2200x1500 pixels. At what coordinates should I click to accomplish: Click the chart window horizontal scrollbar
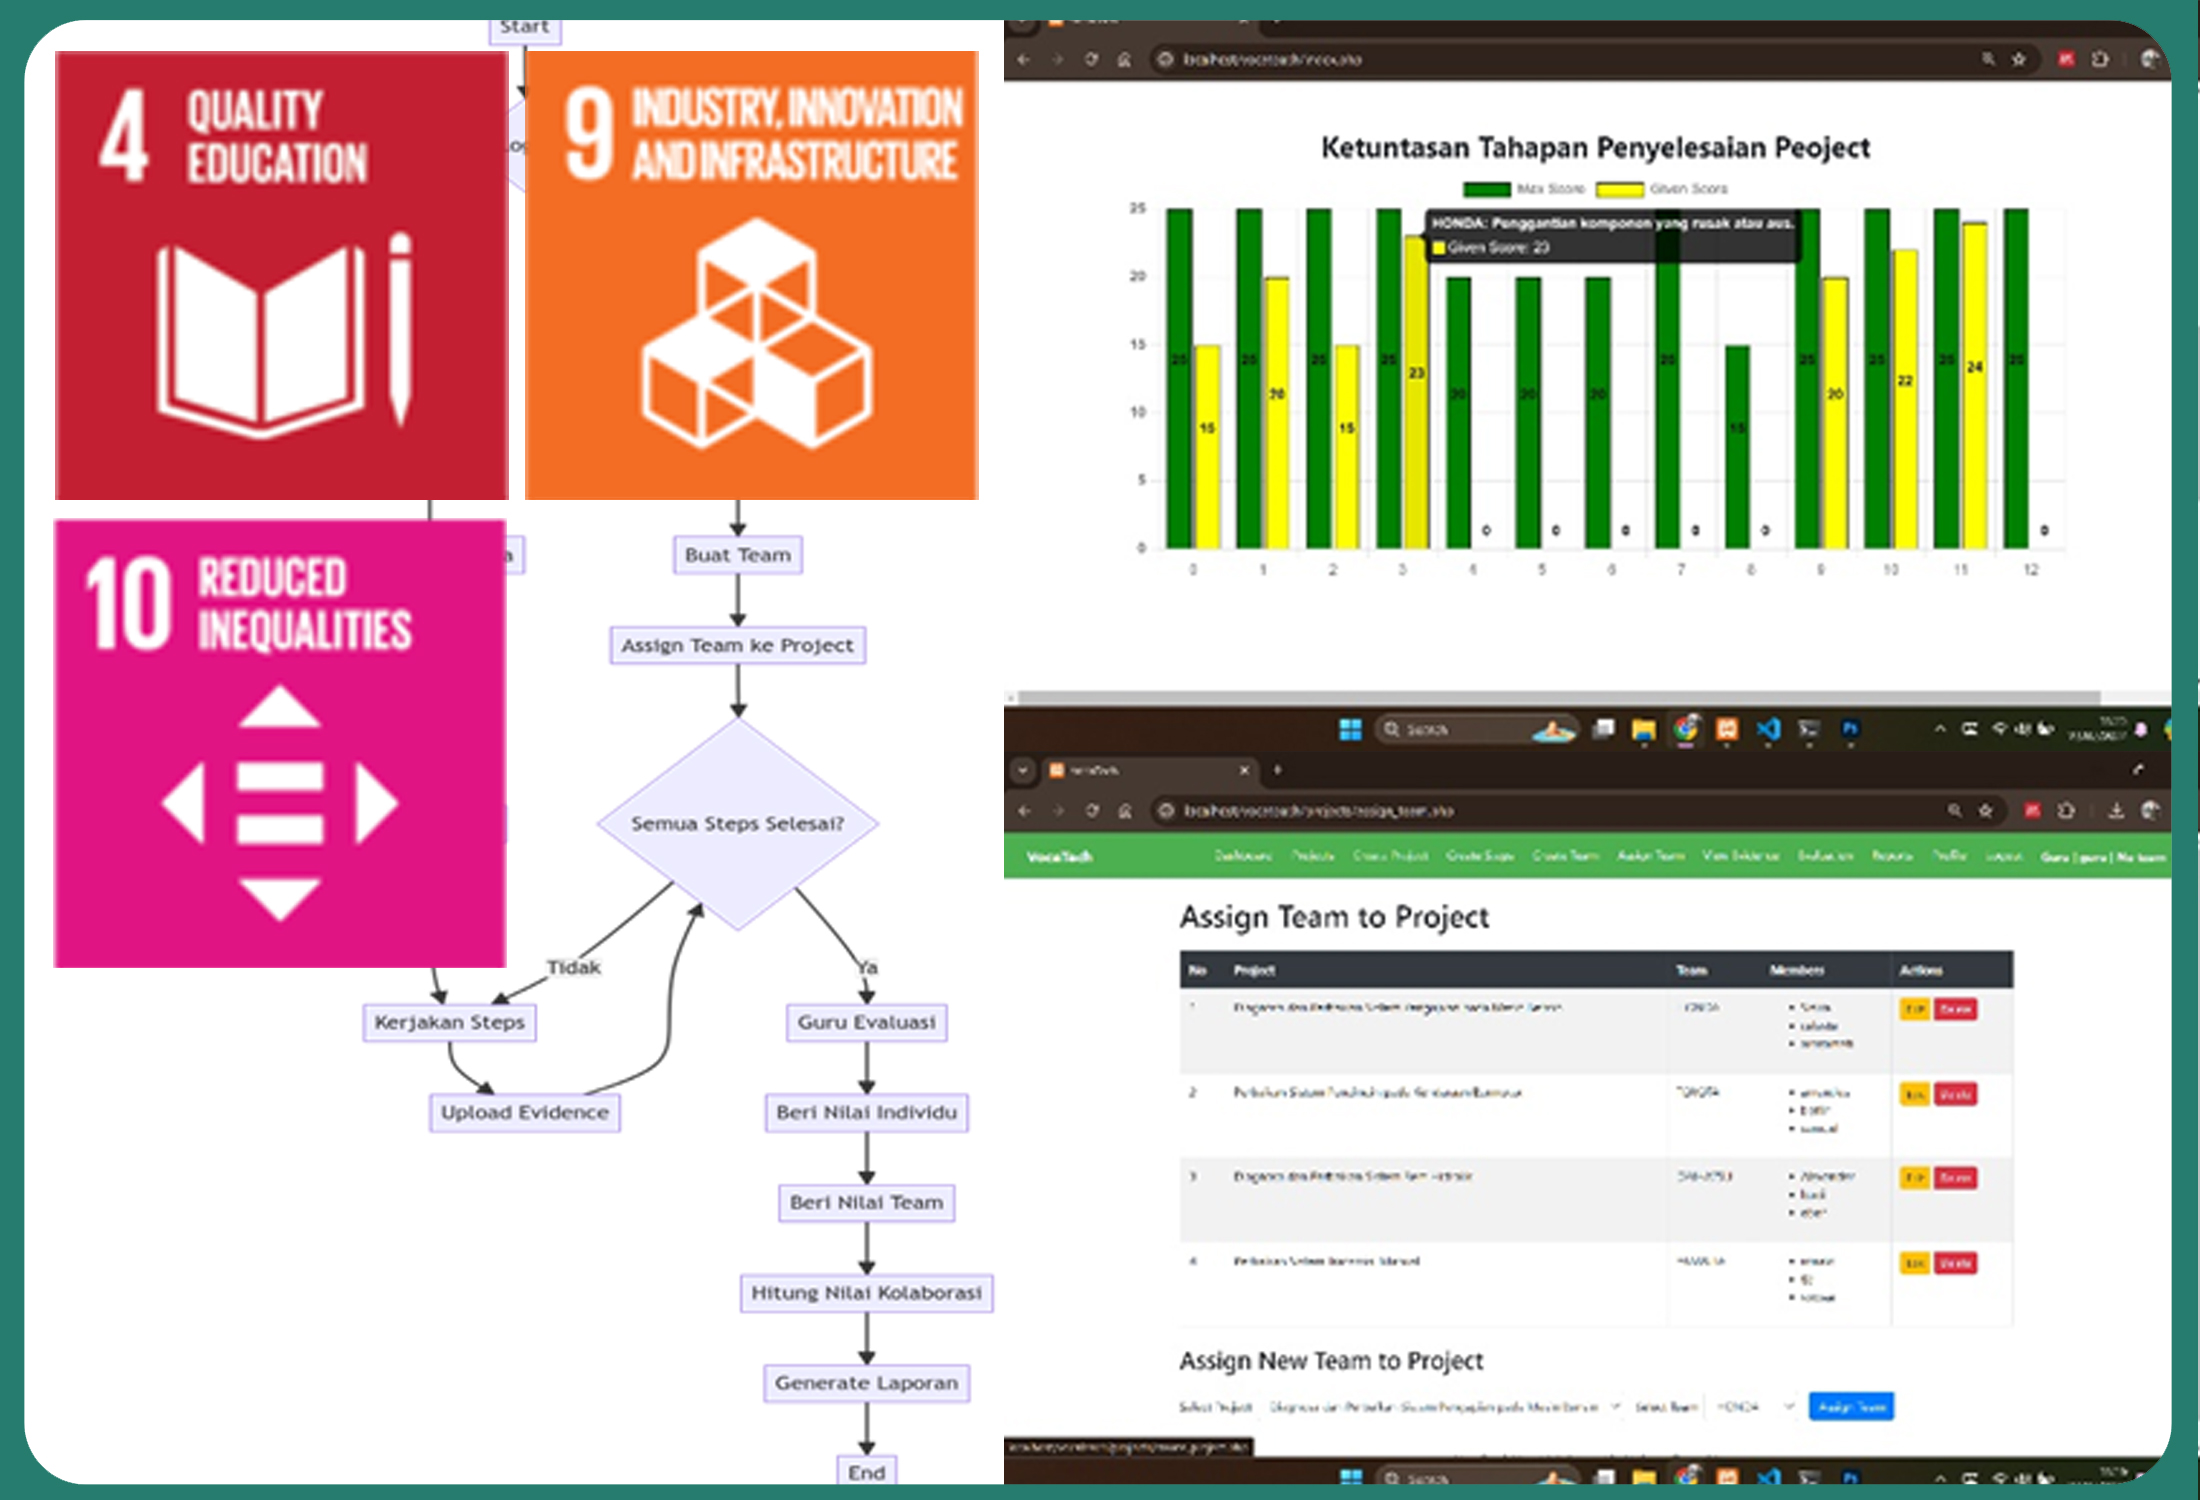tap(1560, 697)
